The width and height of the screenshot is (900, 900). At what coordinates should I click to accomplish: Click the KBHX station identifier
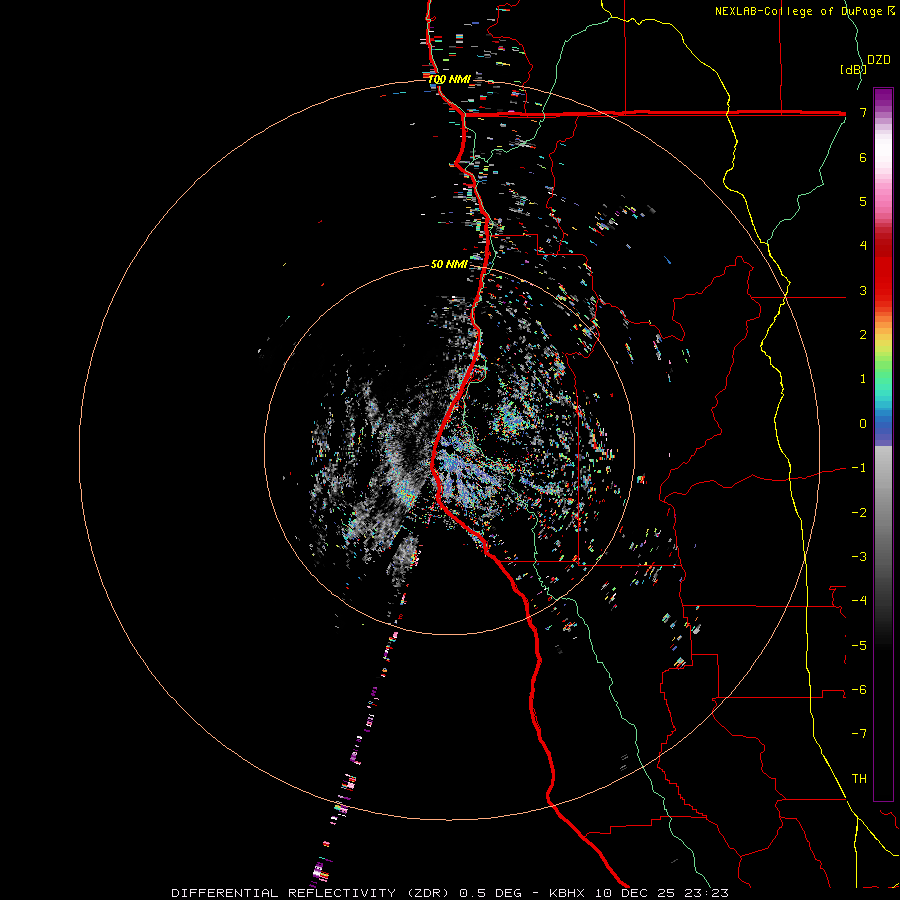(567, 893)
